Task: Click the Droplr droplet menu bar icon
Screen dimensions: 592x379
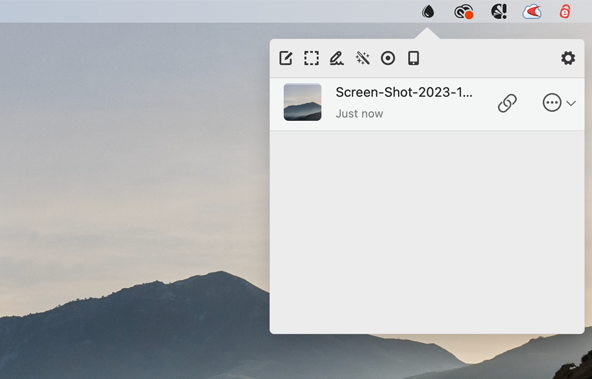Action: coord(428,12)
